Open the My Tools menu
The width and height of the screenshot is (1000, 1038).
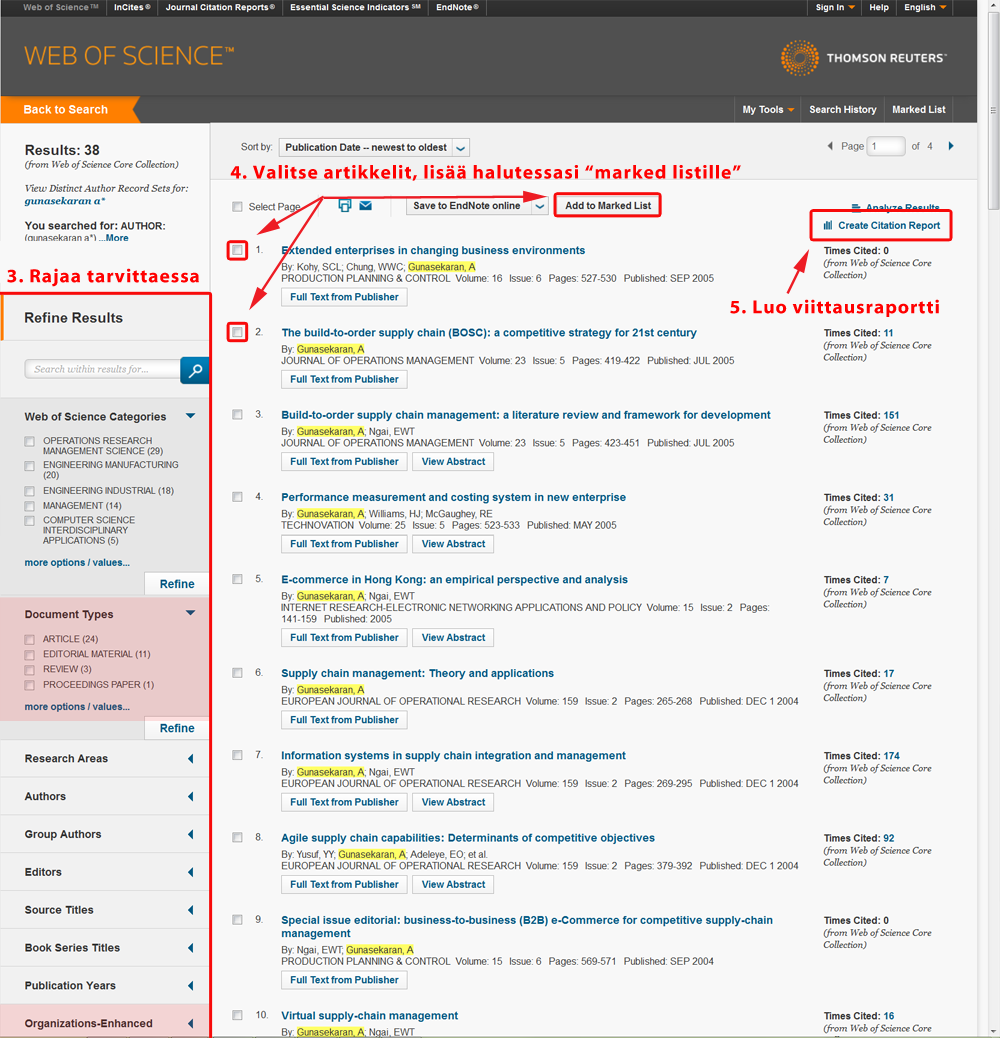click(768, 109)
